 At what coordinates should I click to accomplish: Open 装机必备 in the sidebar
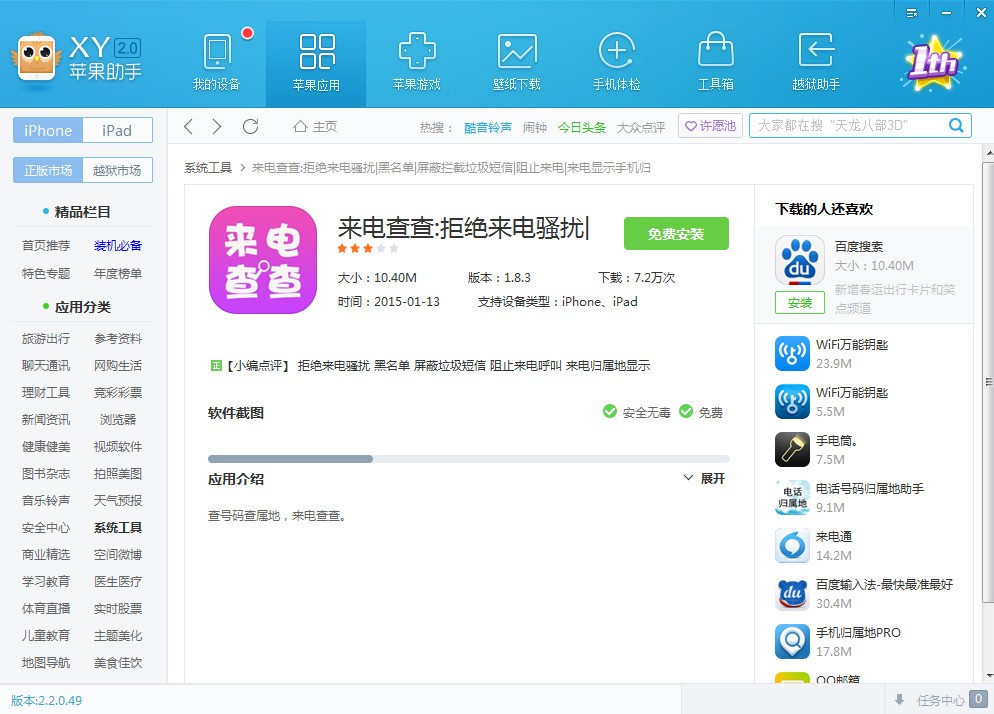click(118, 245)
